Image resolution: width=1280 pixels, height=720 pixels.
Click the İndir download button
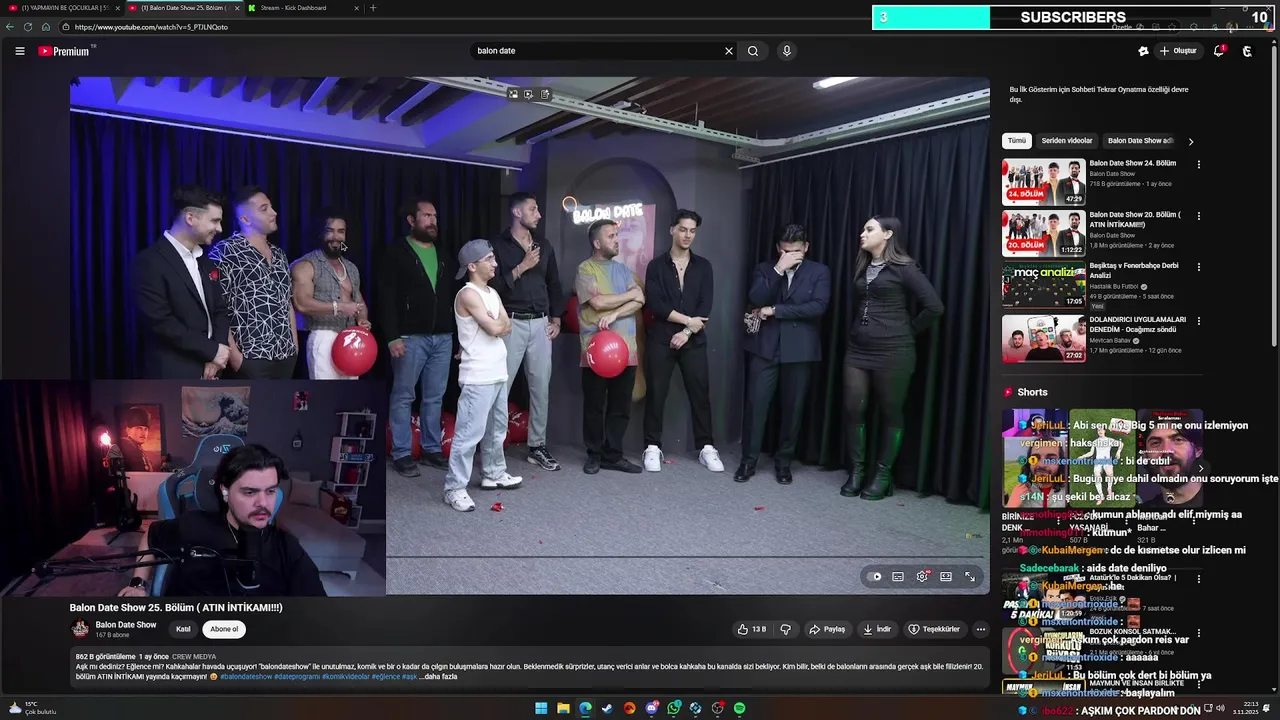pos(877,629)
